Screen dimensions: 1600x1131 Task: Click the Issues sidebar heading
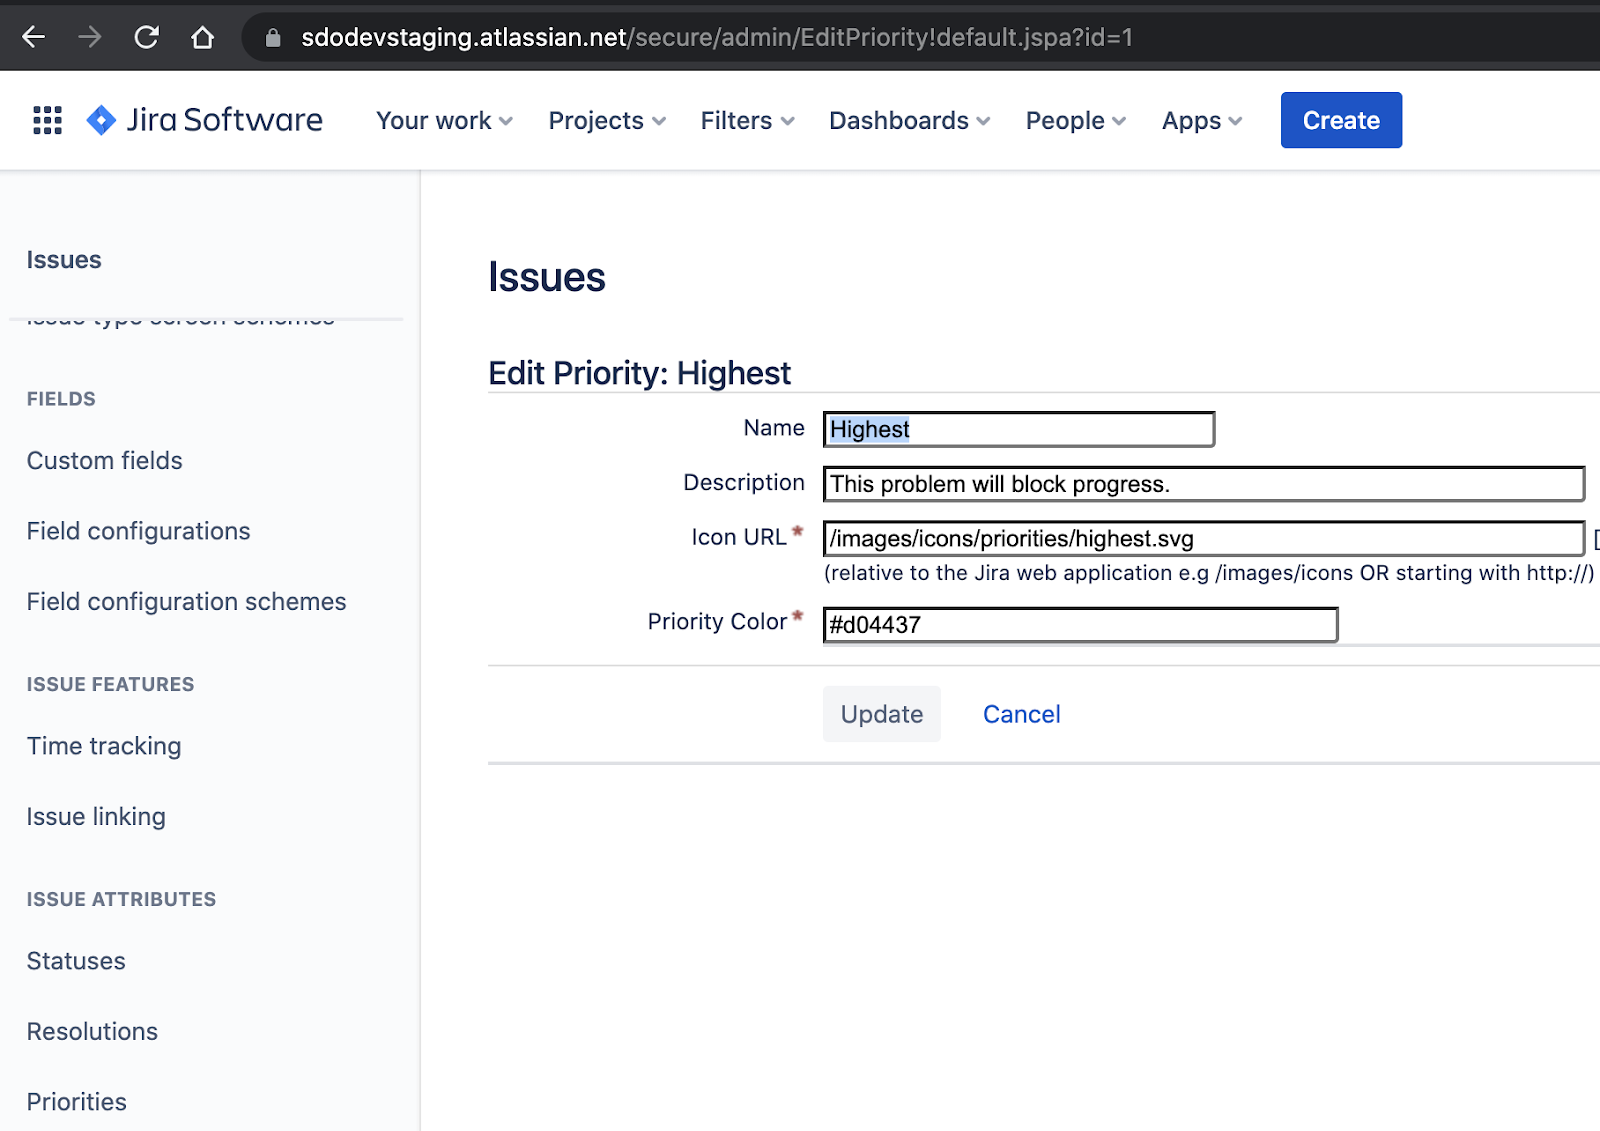[x=64, y=260]
